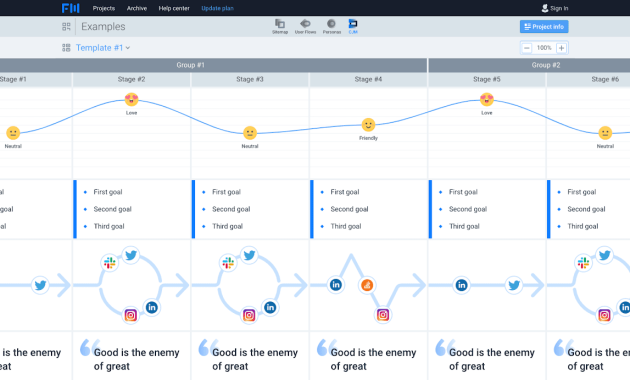Select the orange channel icon in Stage #4
Viewport: 630px width, 380px height.
coord(366,285)
